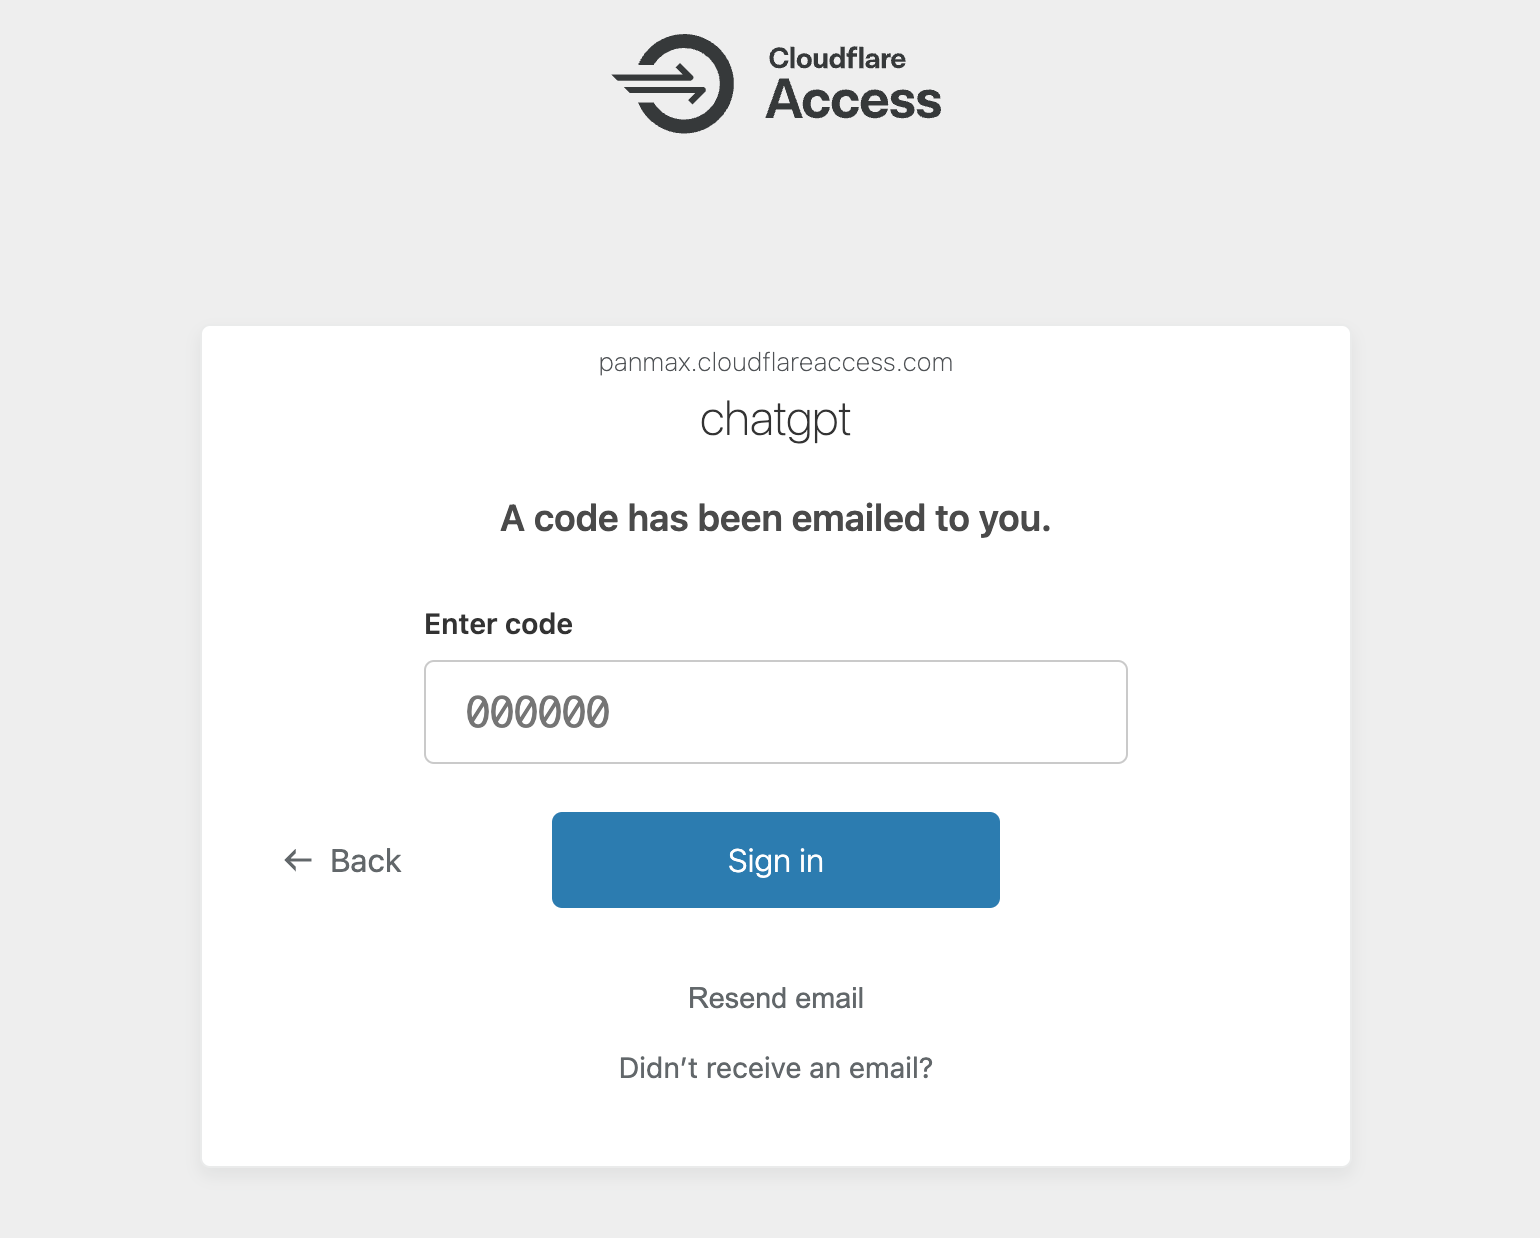Click the word "code" in Enter code label
Screen dimensions: 1540x1238
click(539, 624)
